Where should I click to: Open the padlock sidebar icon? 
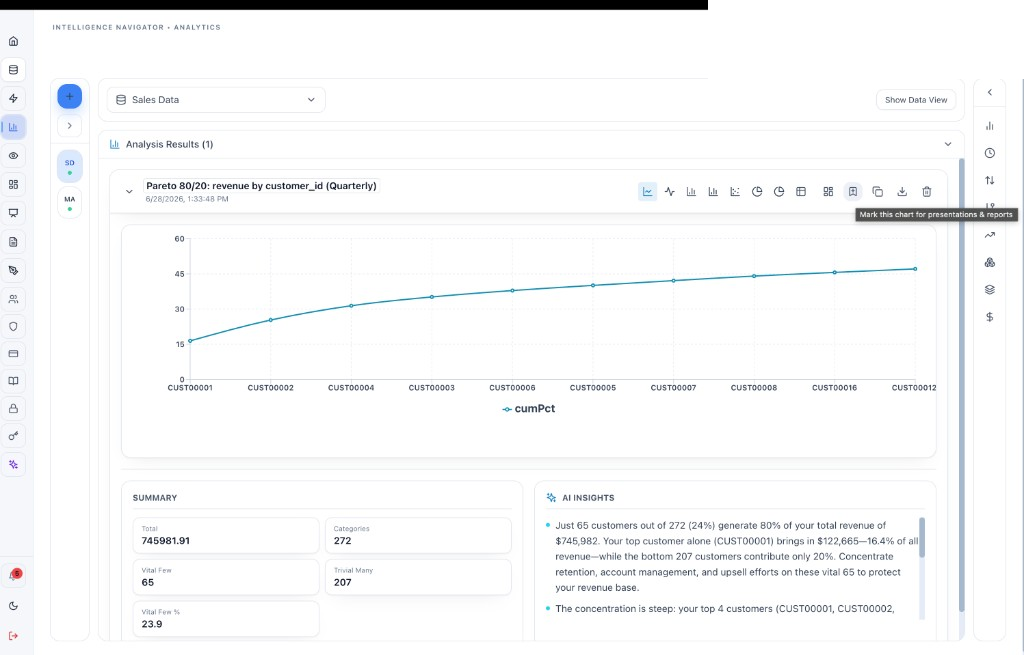(13, 408)
